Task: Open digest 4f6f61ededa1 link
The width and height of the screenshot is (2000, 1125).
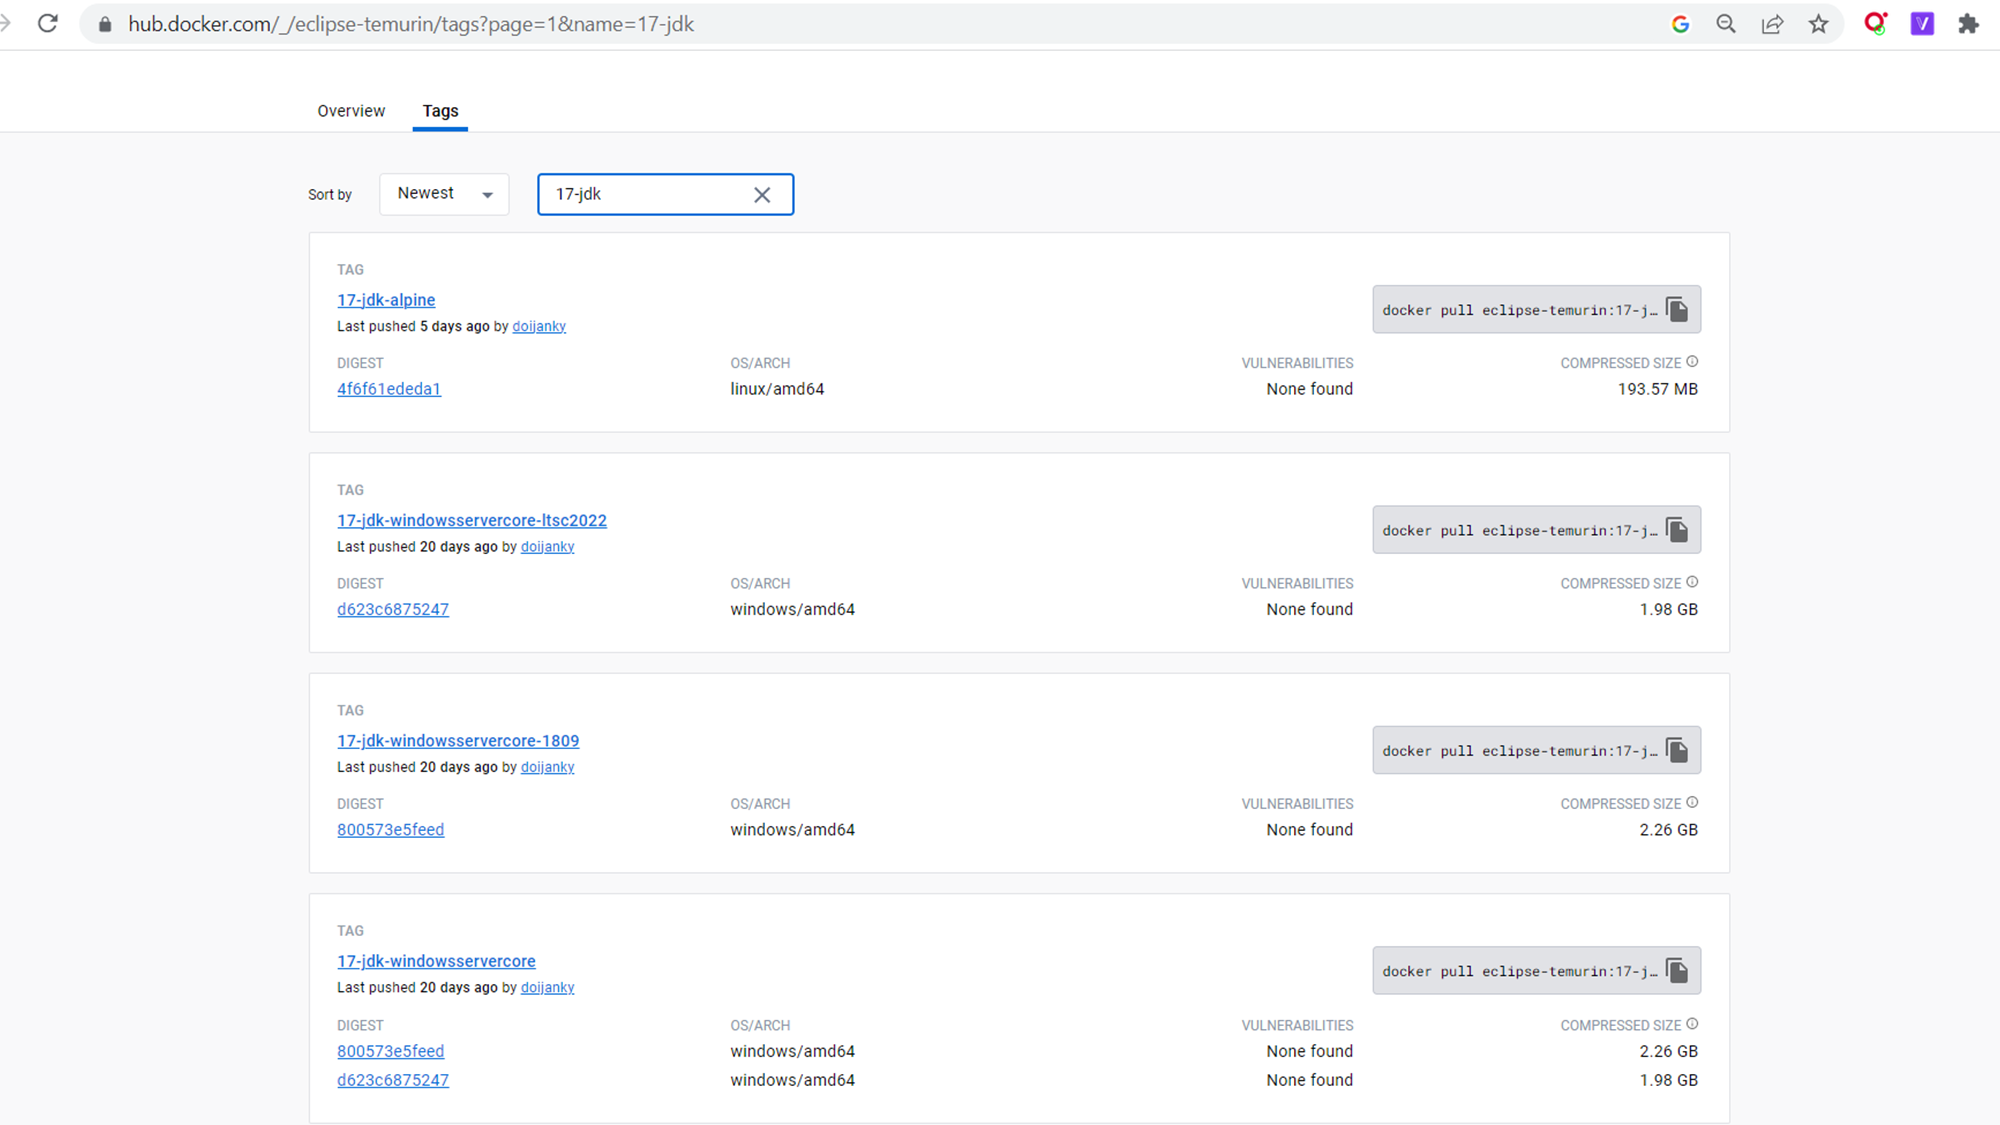Action: point(389,389)
